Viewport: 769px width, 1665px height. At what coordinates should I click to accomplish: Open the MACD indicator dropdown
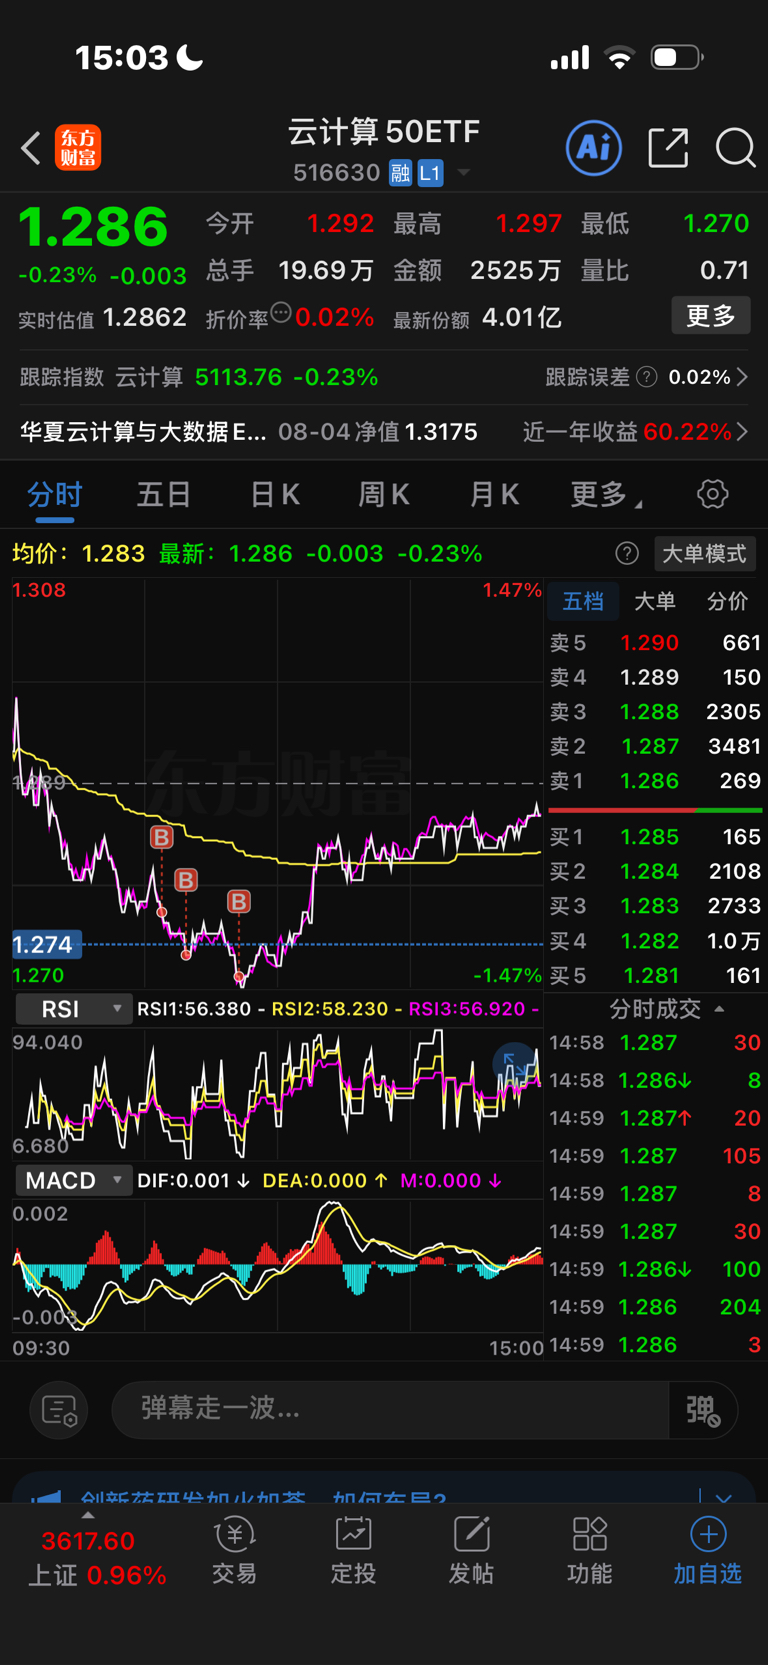click(74, 1181)
